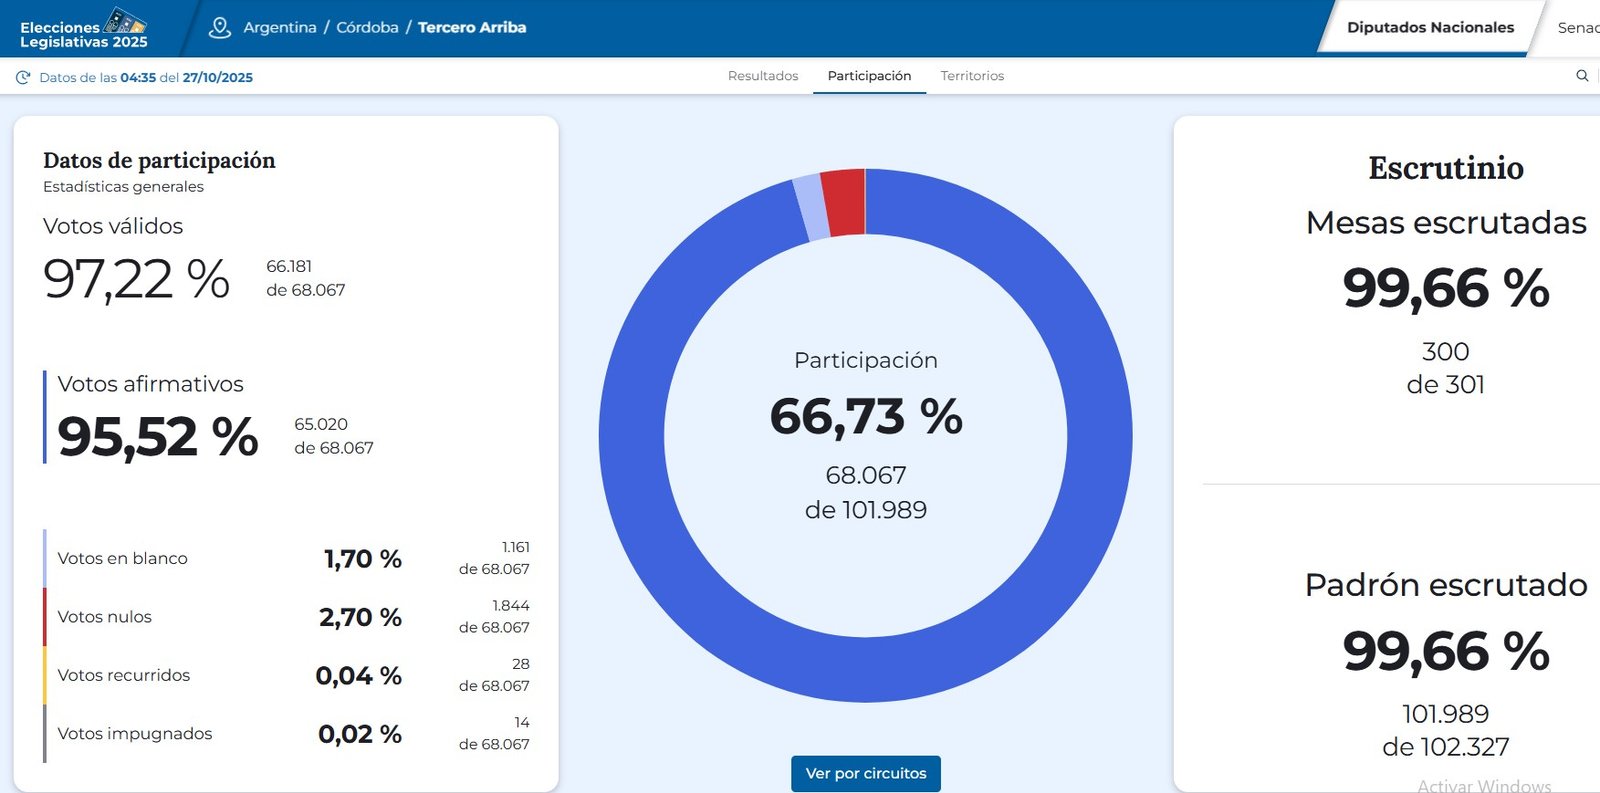Screen dimensions: 1600x793
Task: Switch to the Senadores tab
Action: tap(1578, 28)
